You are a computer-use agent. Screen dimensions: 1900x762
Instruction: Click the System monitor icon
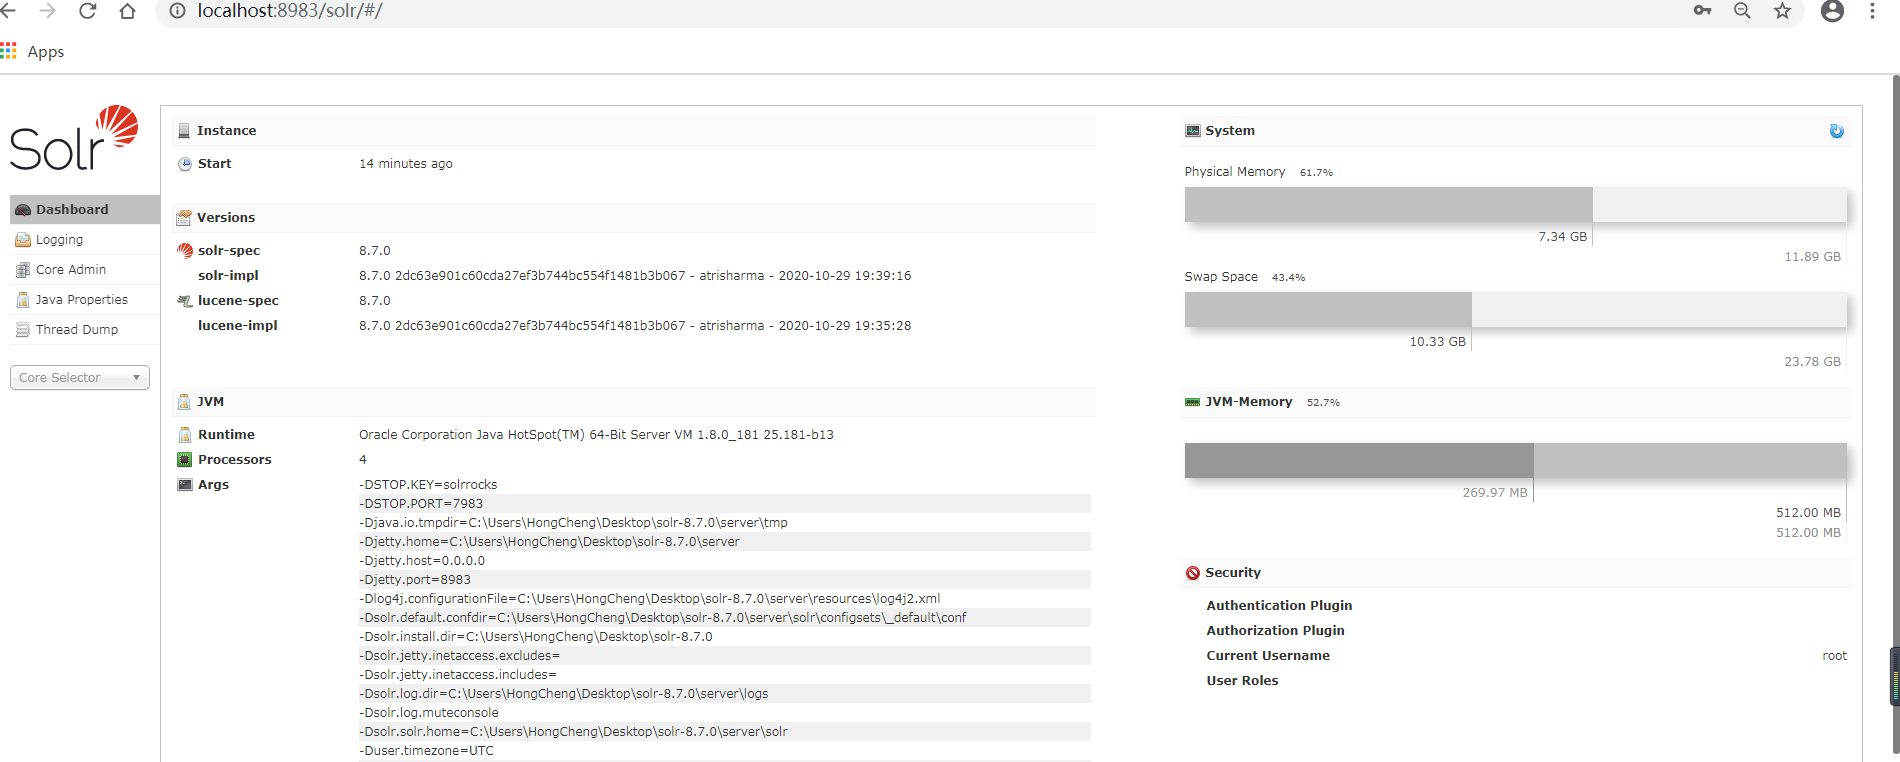(1193, 131)
